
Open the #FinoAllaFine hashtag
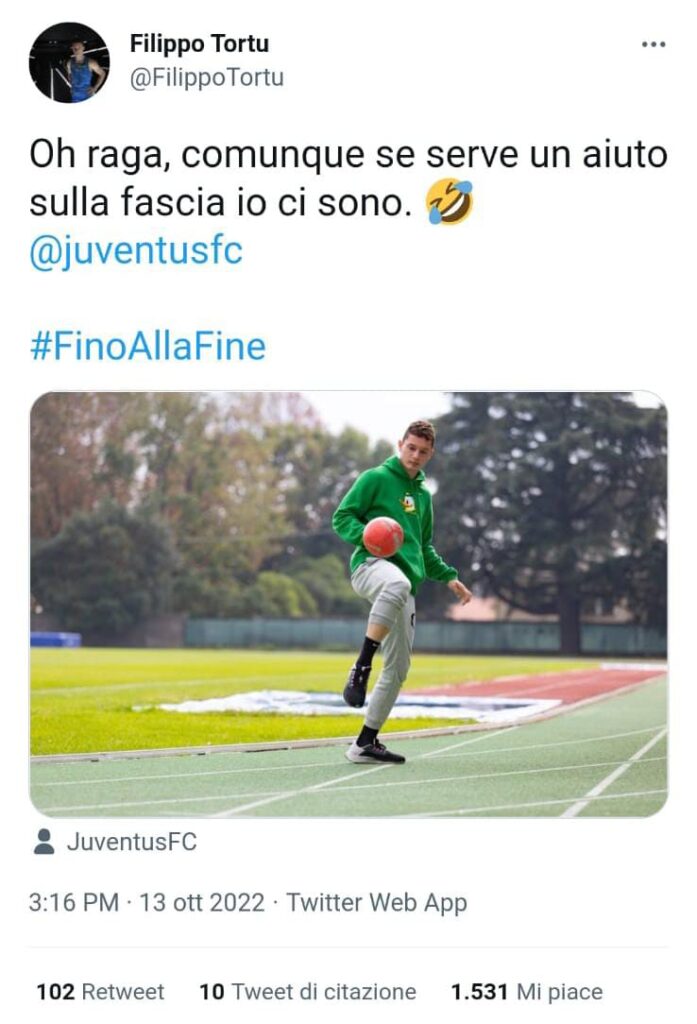(147, 346)
